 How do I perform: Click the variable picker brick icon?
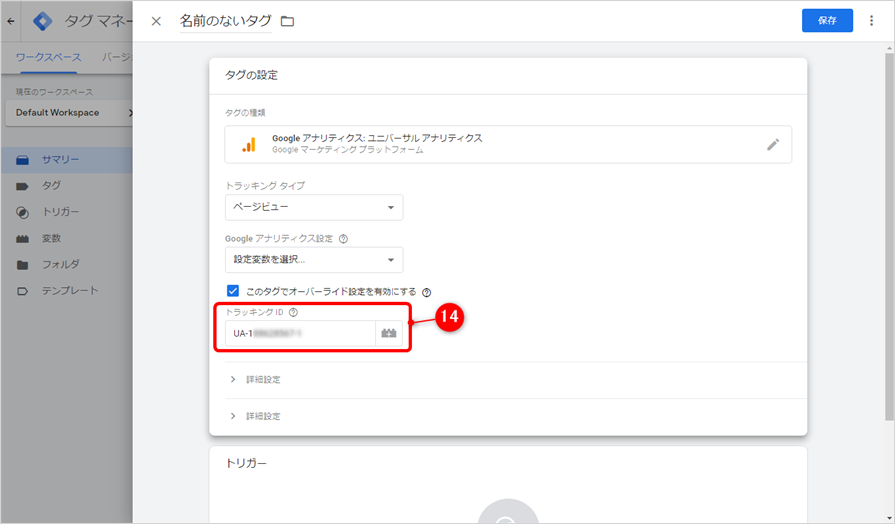tap(389, 333)
